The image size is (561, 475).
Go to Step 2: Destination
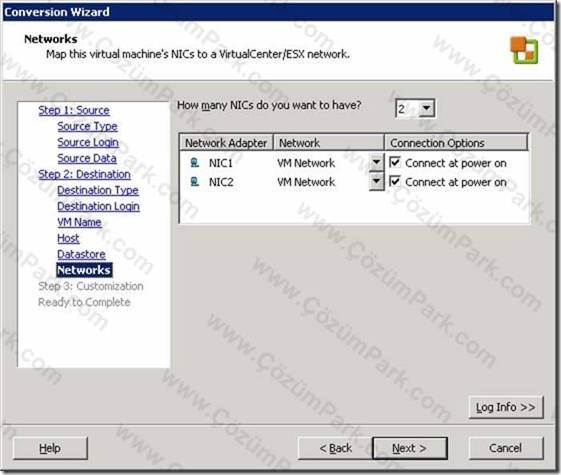click(84, 174)
